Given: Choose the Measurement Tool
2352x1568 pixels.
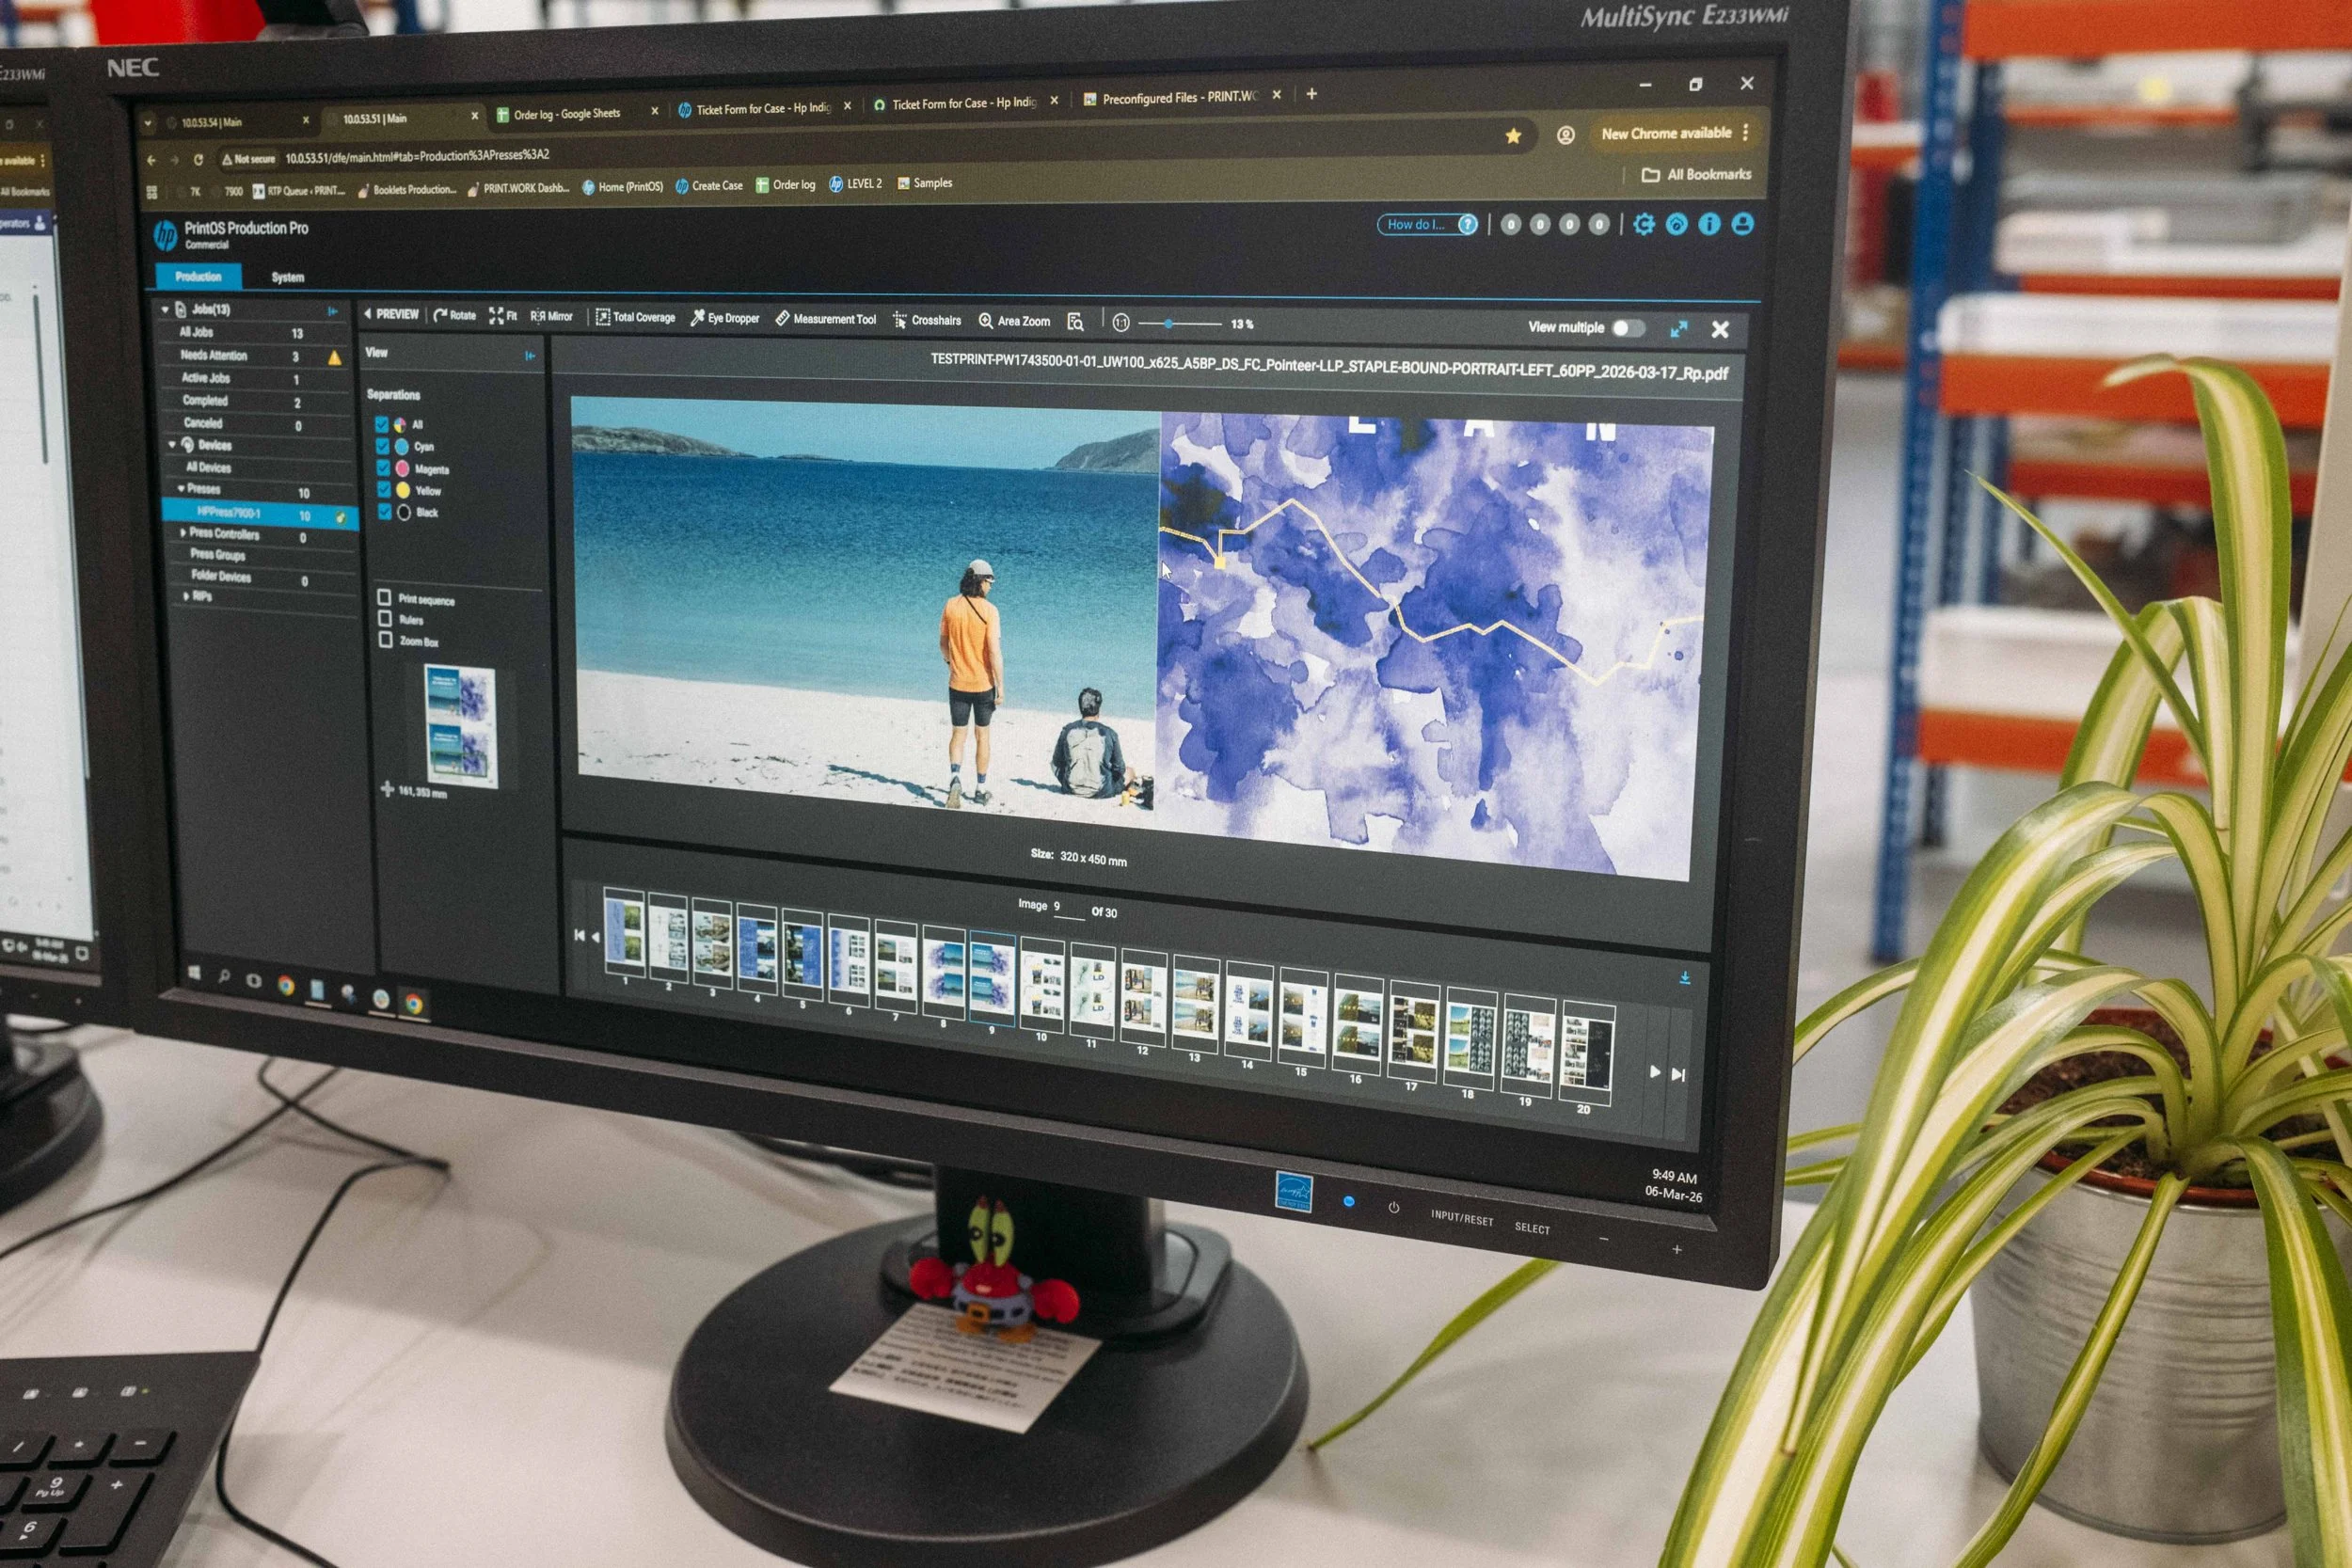Looking at the screenshot, I should coord(825,319).
